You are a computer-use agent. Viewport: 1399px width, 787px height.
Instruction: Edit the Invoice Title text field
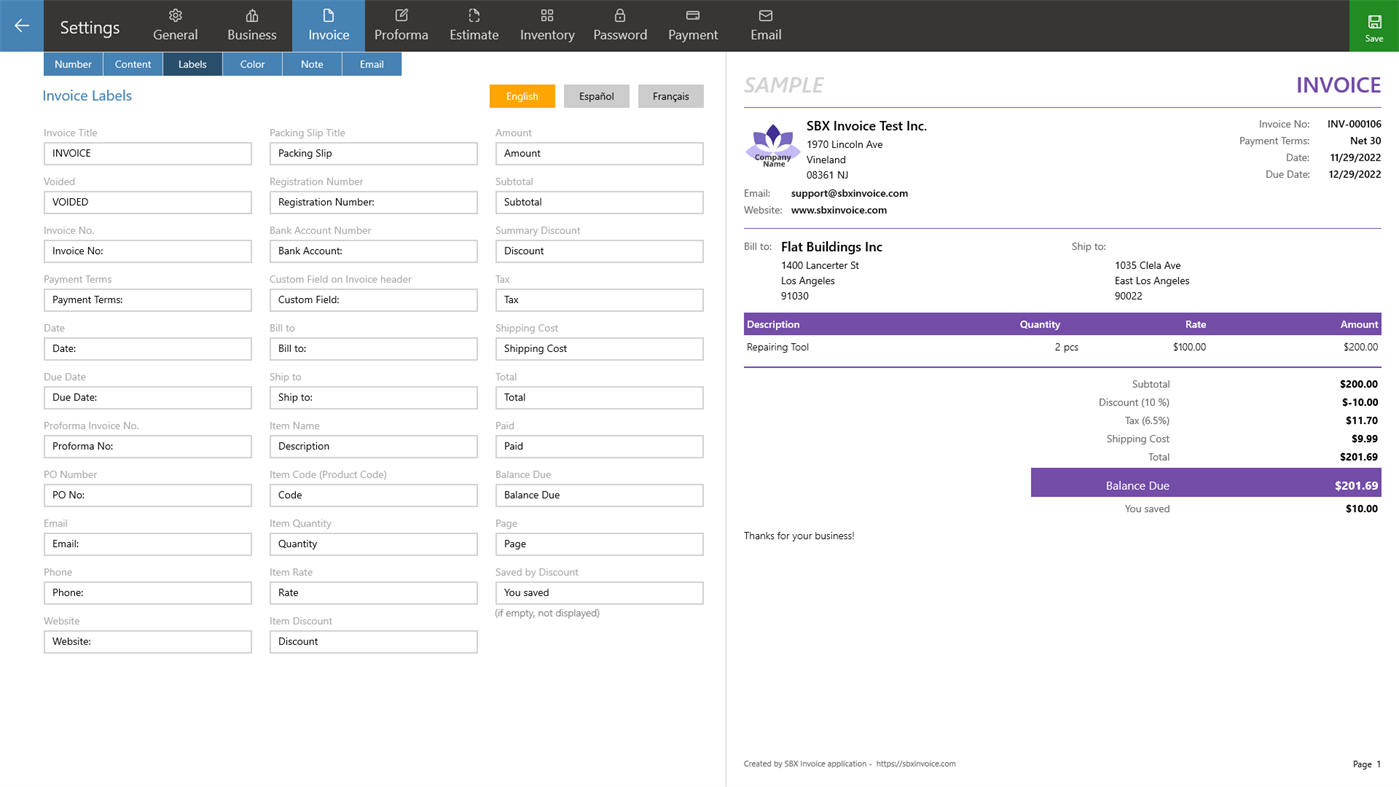pos(147,153)
